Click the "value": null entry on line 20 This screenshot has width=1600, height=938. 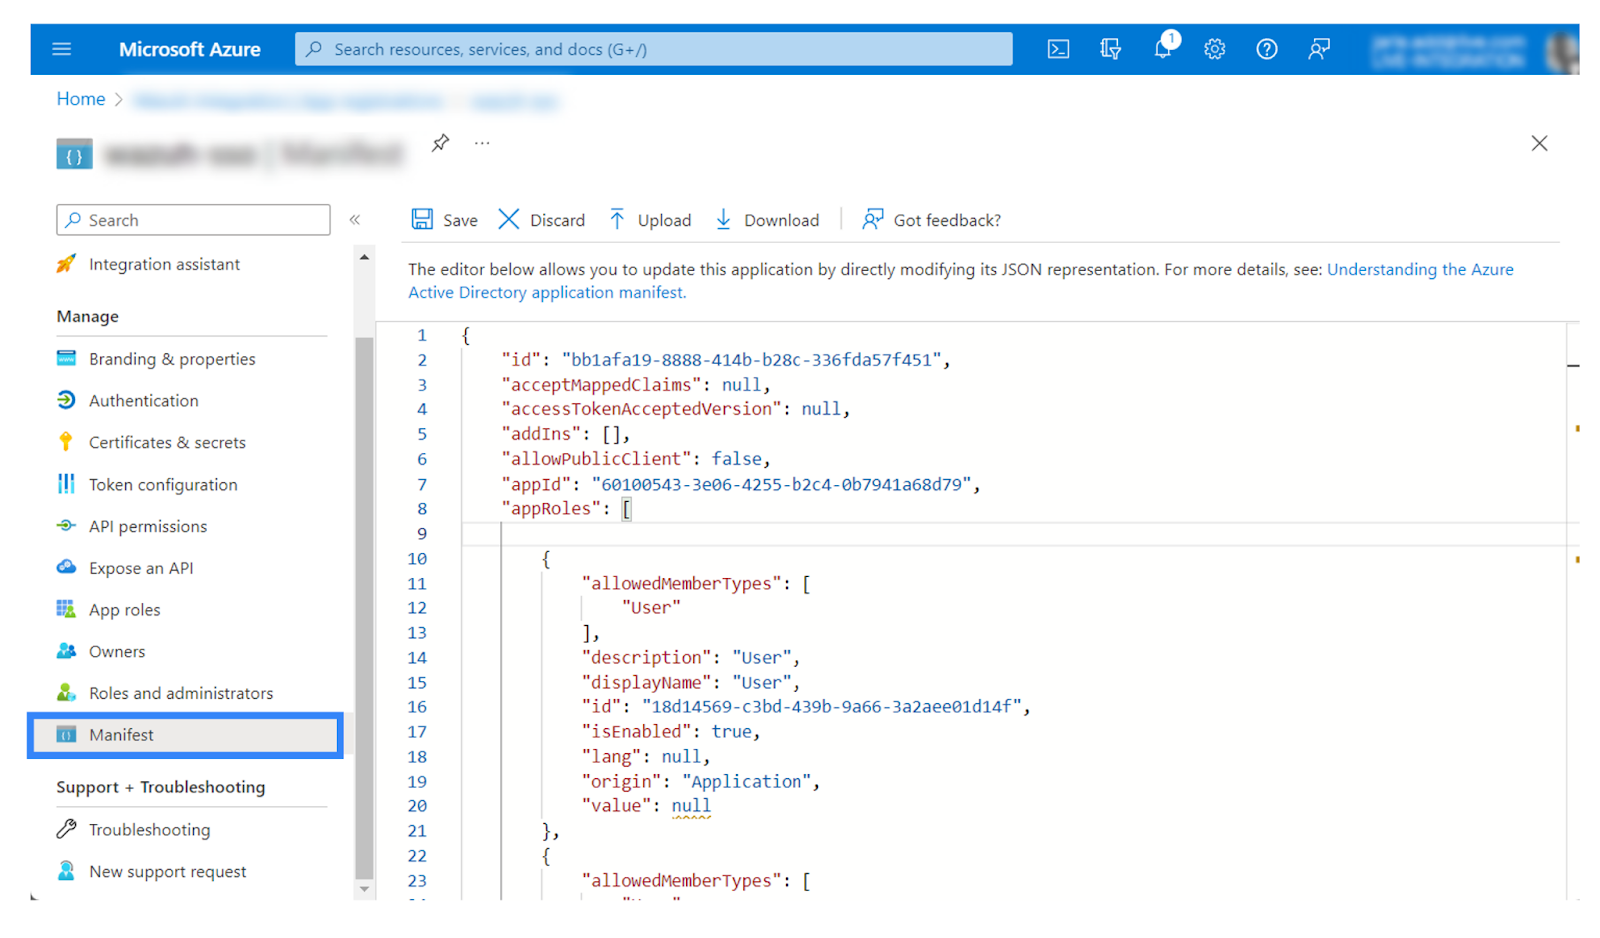click(646, 806)
